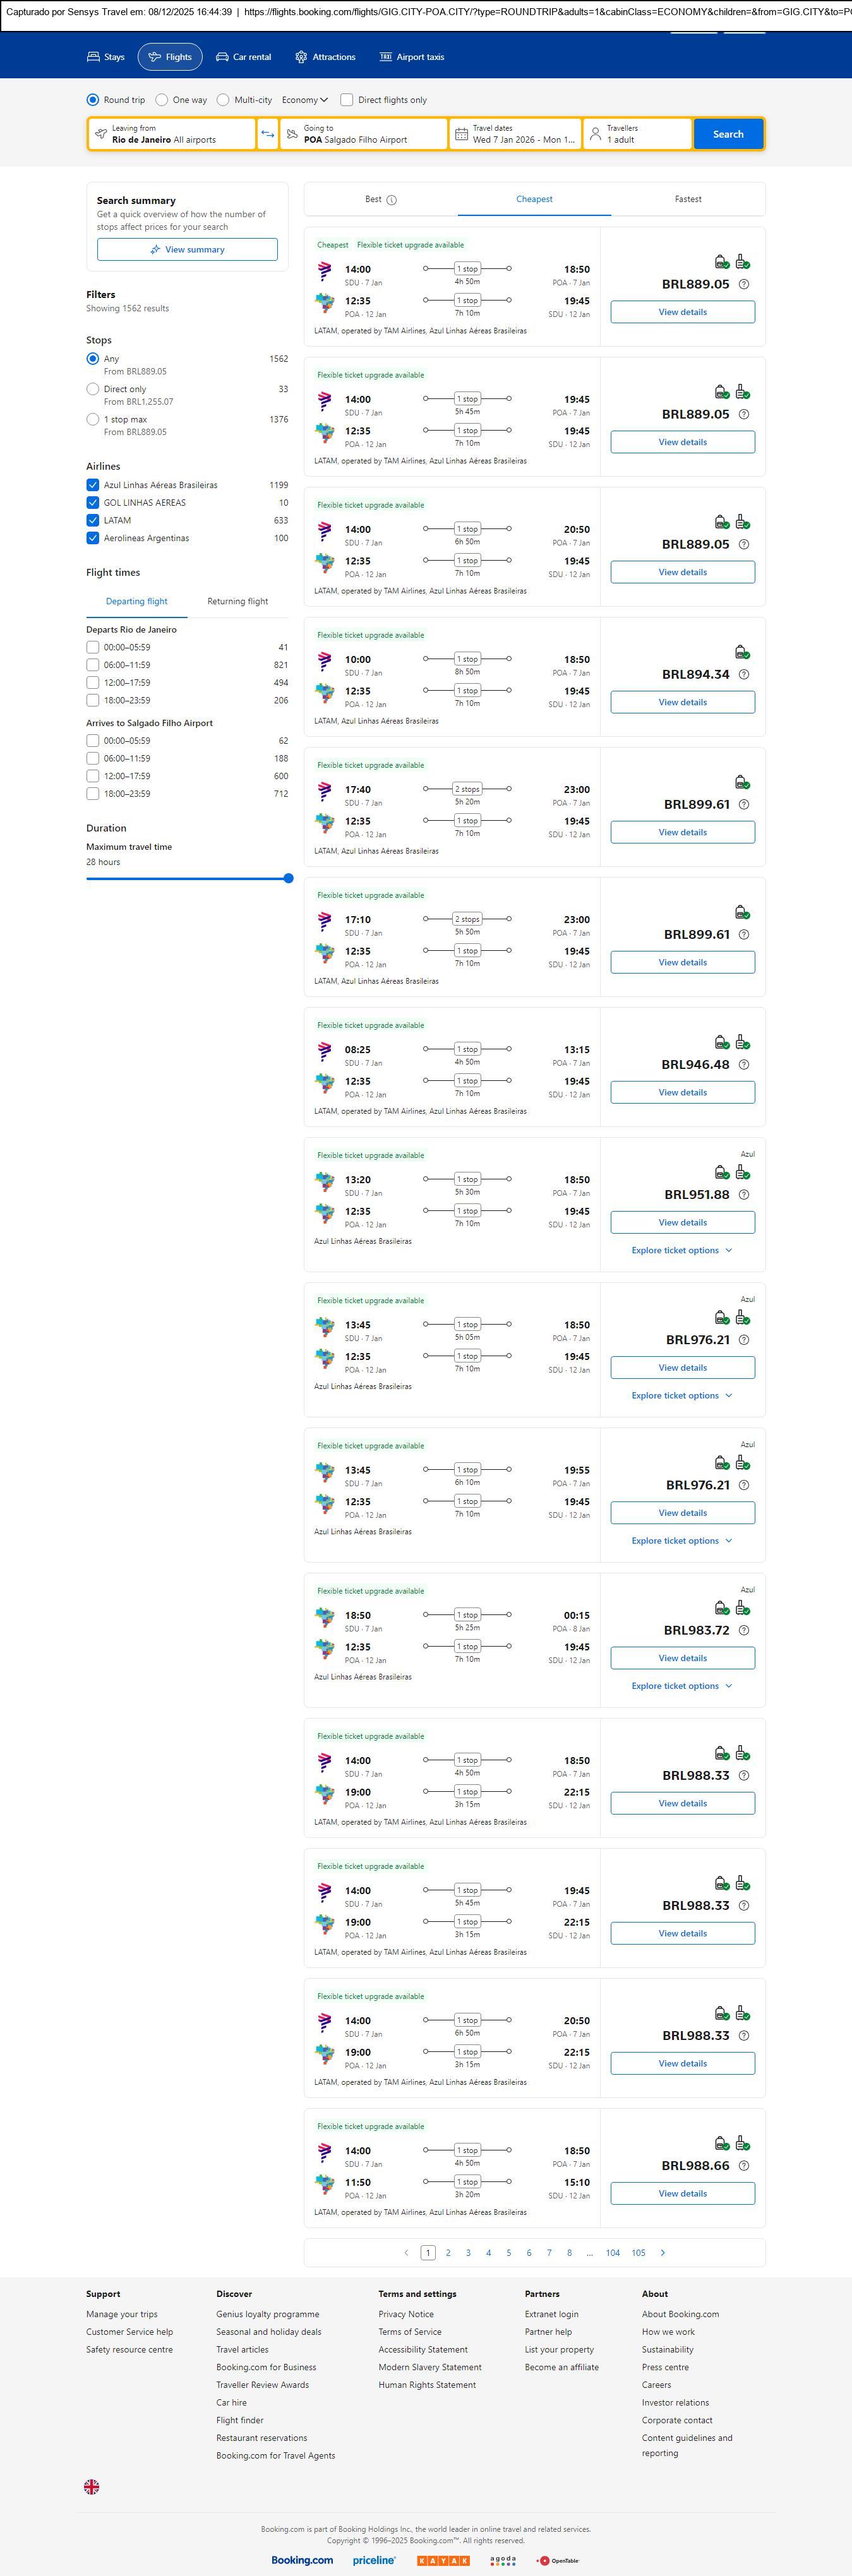Viewport: 852px width, 2576px height.
Task: Uncheck the GOL LINHAS AEREAS airline filter
Action: [x=93, y=503]
